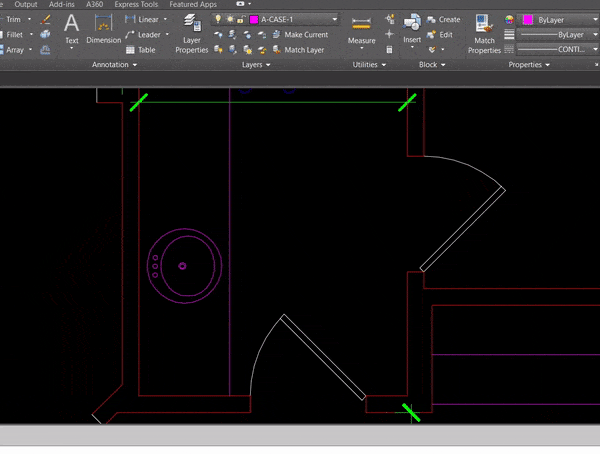Open the Array dropdown arrow
Screen dimensions: 600x454
tap(30, 50)
